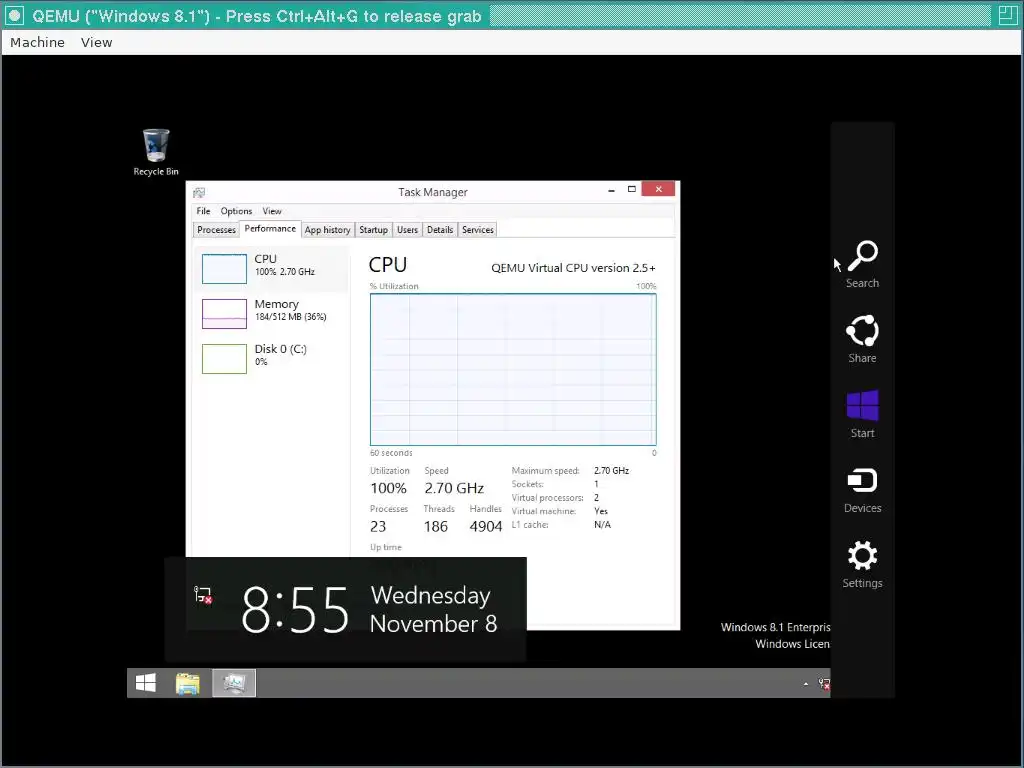Select the CPU performance item

tap(271, 268)
